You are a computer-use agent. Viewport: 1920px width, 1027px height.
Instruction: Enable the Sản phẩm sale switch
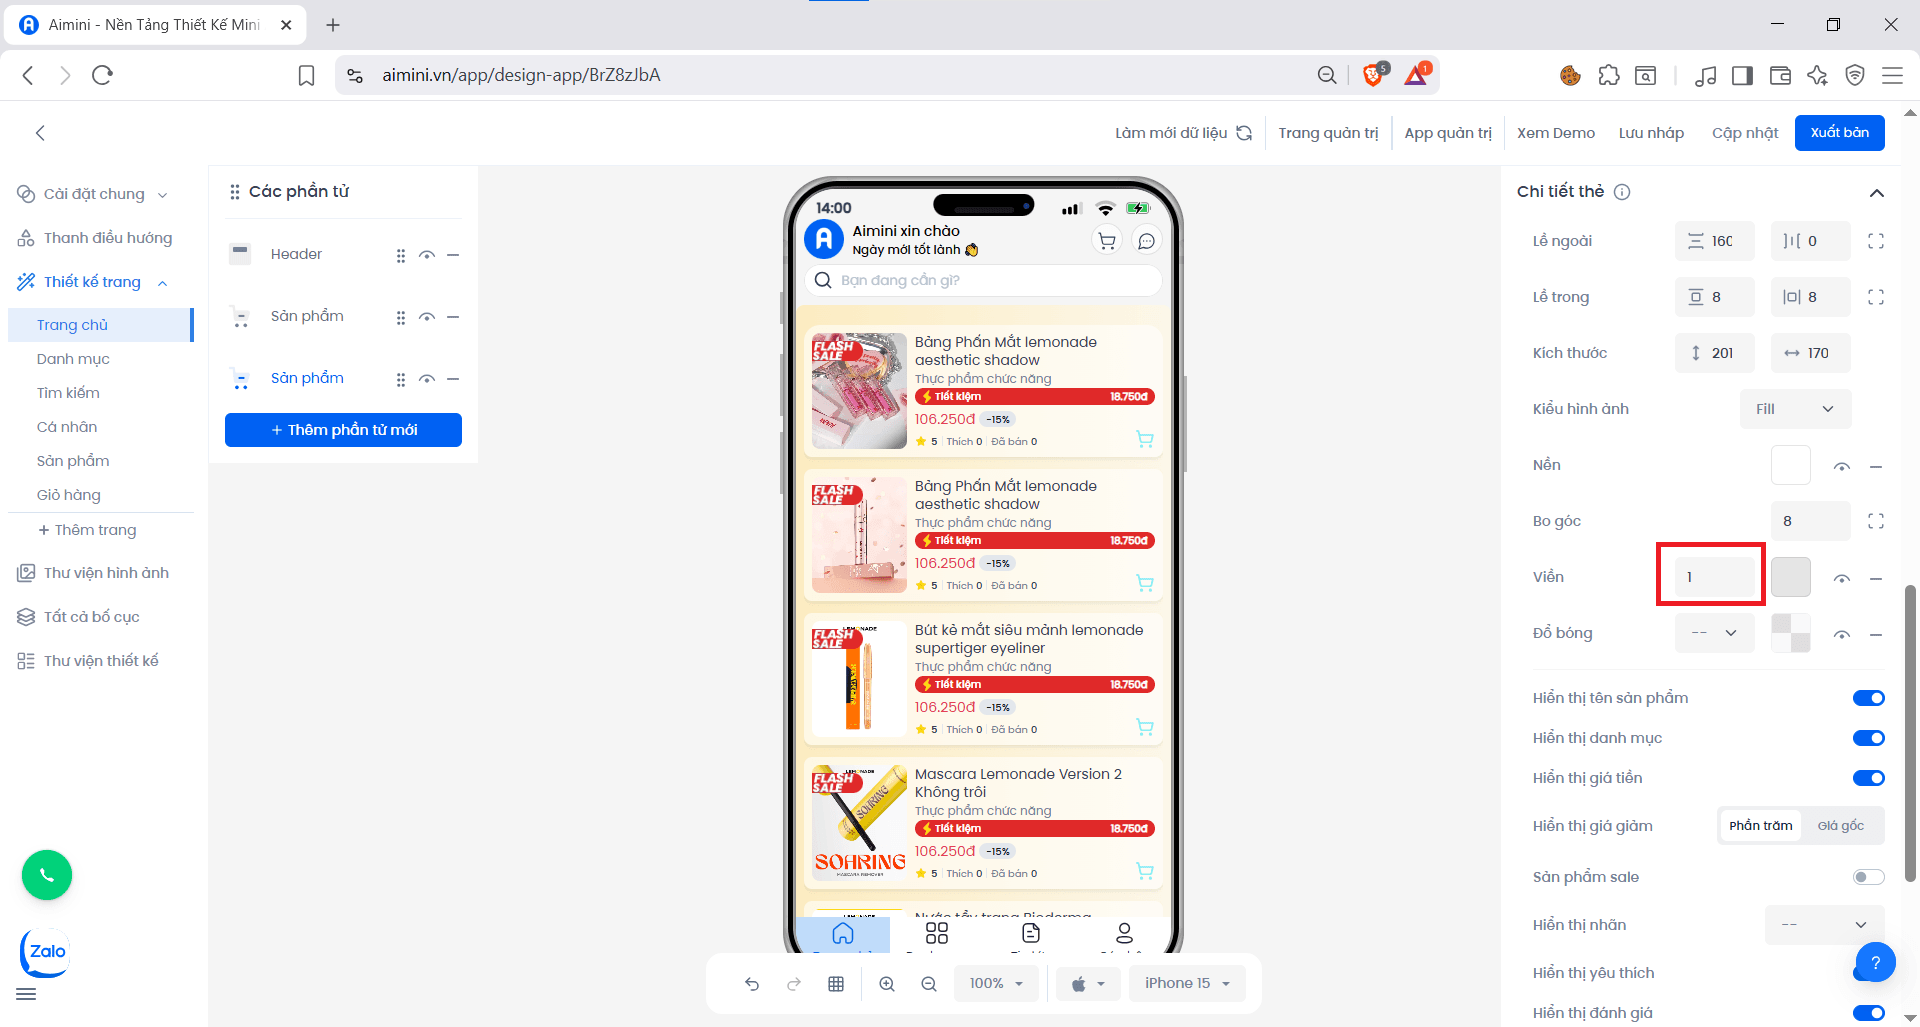[x=1867, y=877]
